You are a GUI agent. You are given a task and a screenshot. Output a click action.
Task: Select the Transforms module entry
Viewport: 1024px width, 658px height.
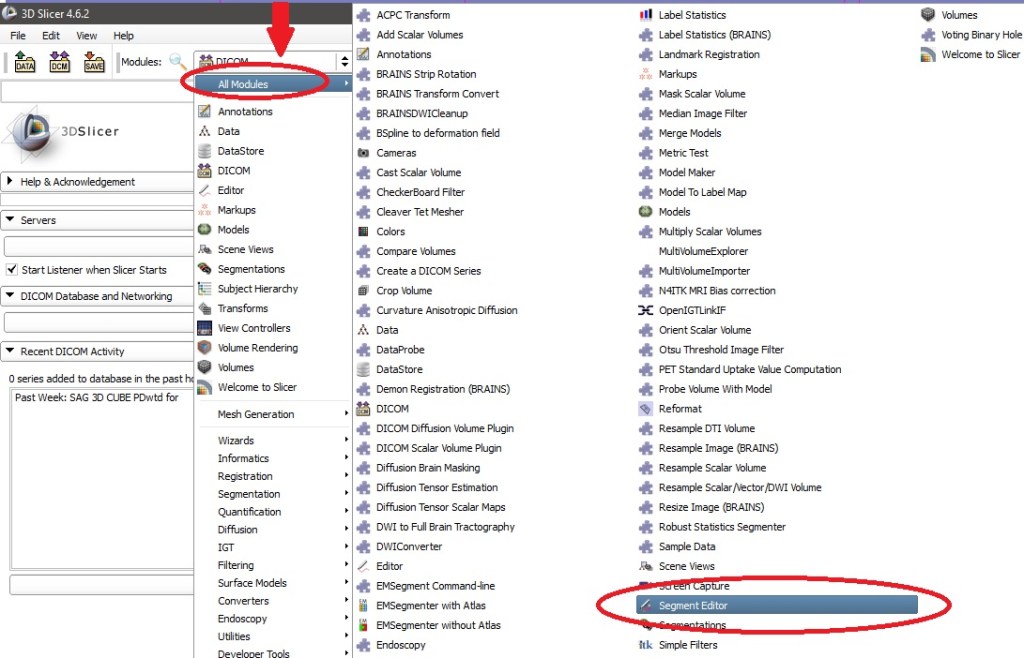pyautogui.click(x=242, y=309)
